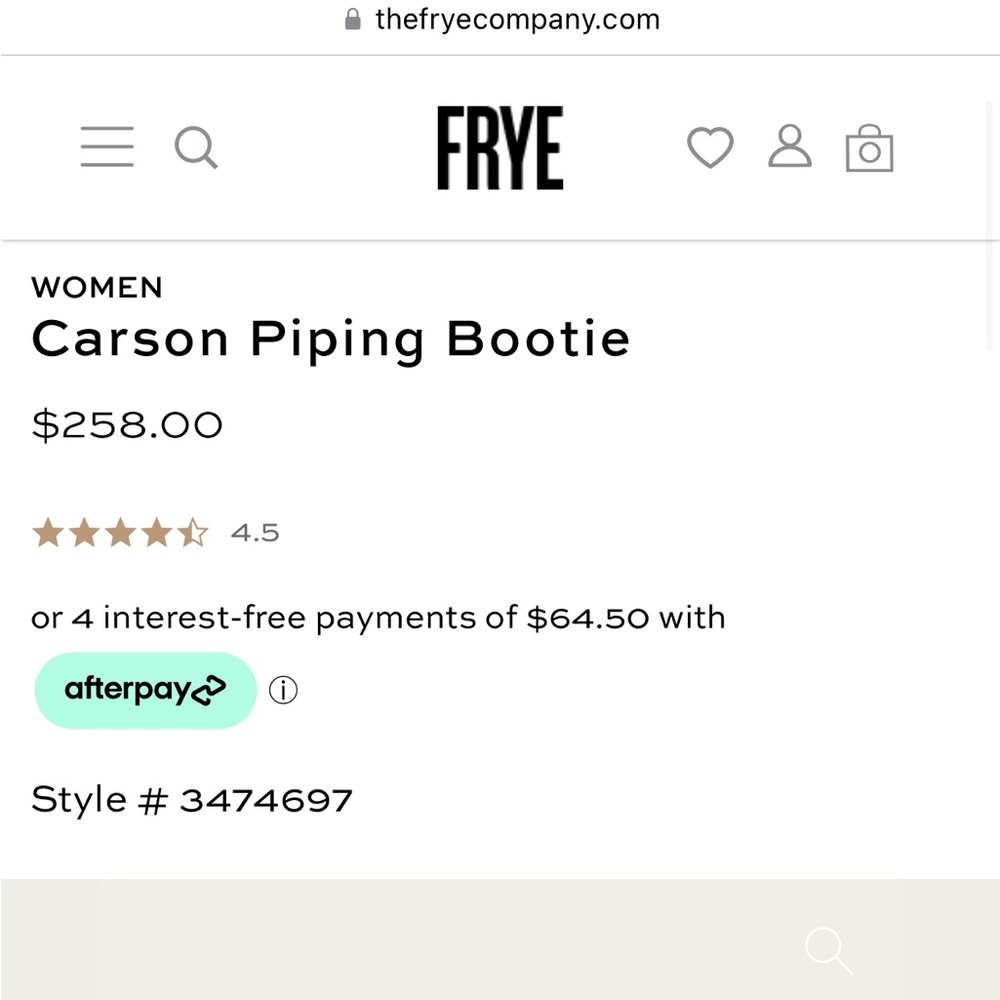This screenshot has width=1000, height=1000.
Task: Select the half-filled fifth star
Action: pos(192,532)
